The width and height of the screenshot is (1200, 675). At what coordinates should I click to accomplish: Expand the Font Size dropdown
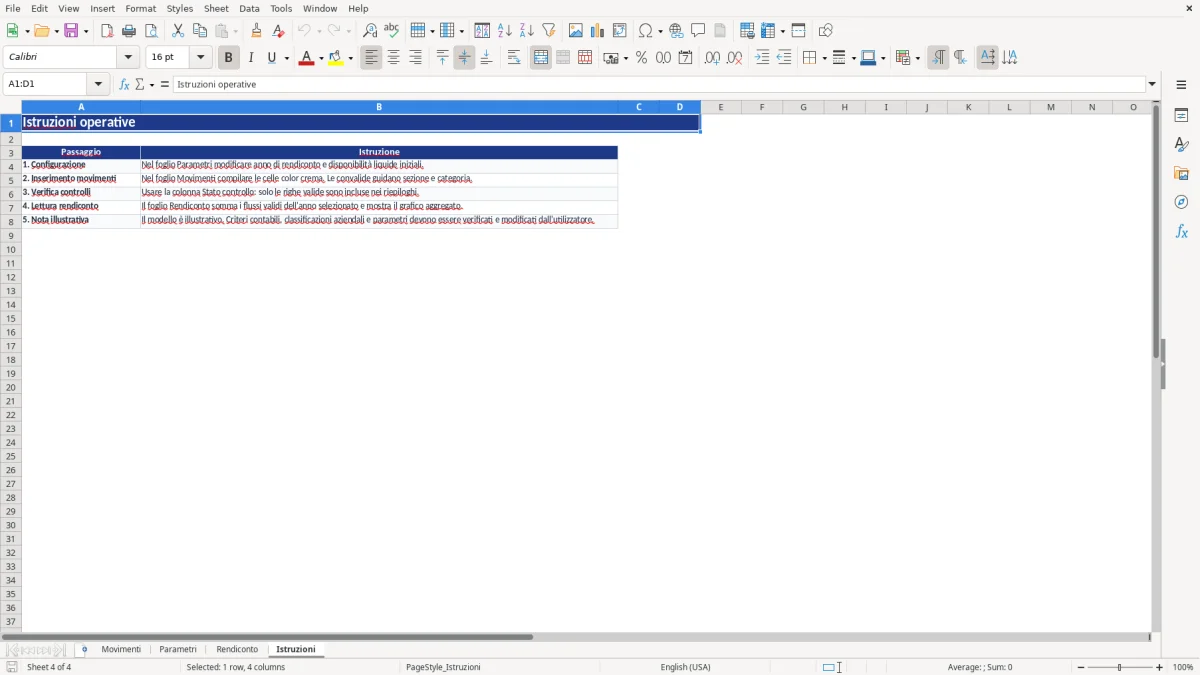(201, 58)
